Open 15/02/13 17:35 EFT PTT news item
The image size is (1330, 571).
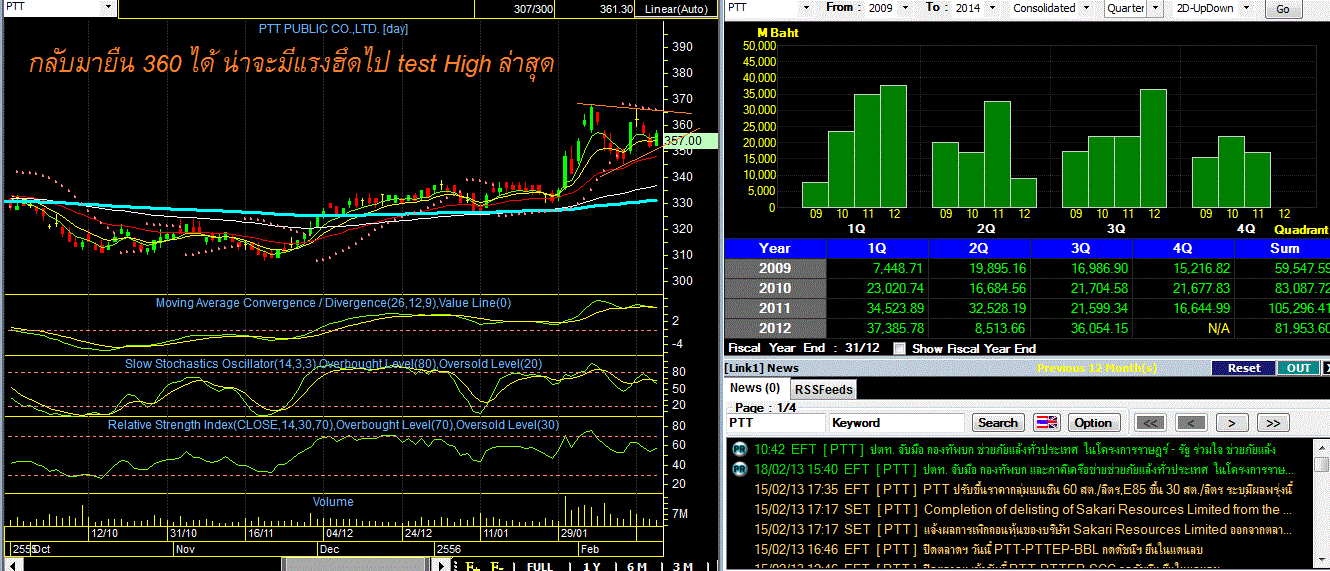(x=1024, y=489)
